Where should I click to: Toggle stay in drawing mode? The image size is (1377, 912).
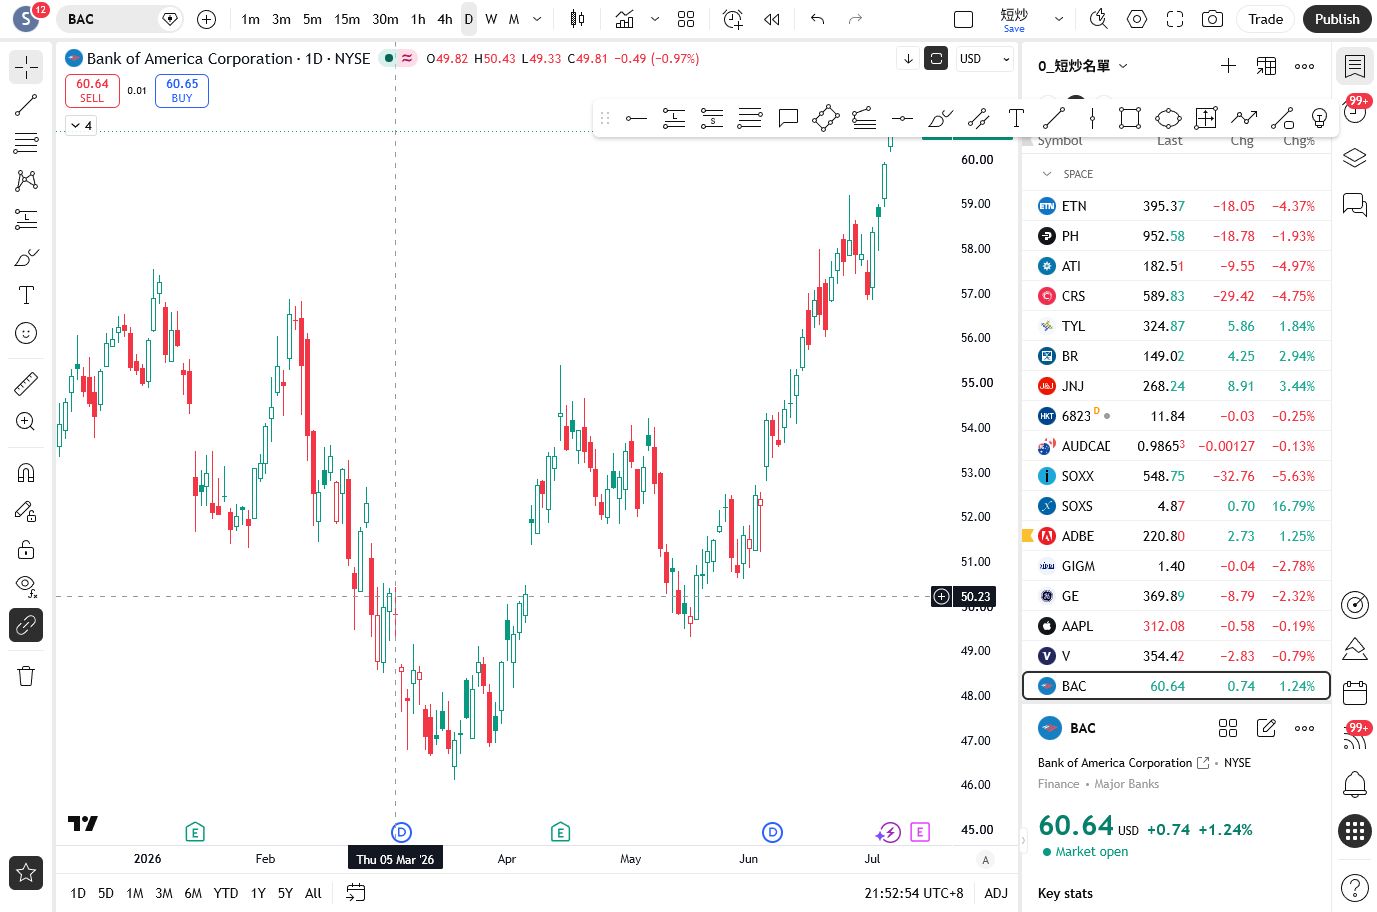coord(26,511)
